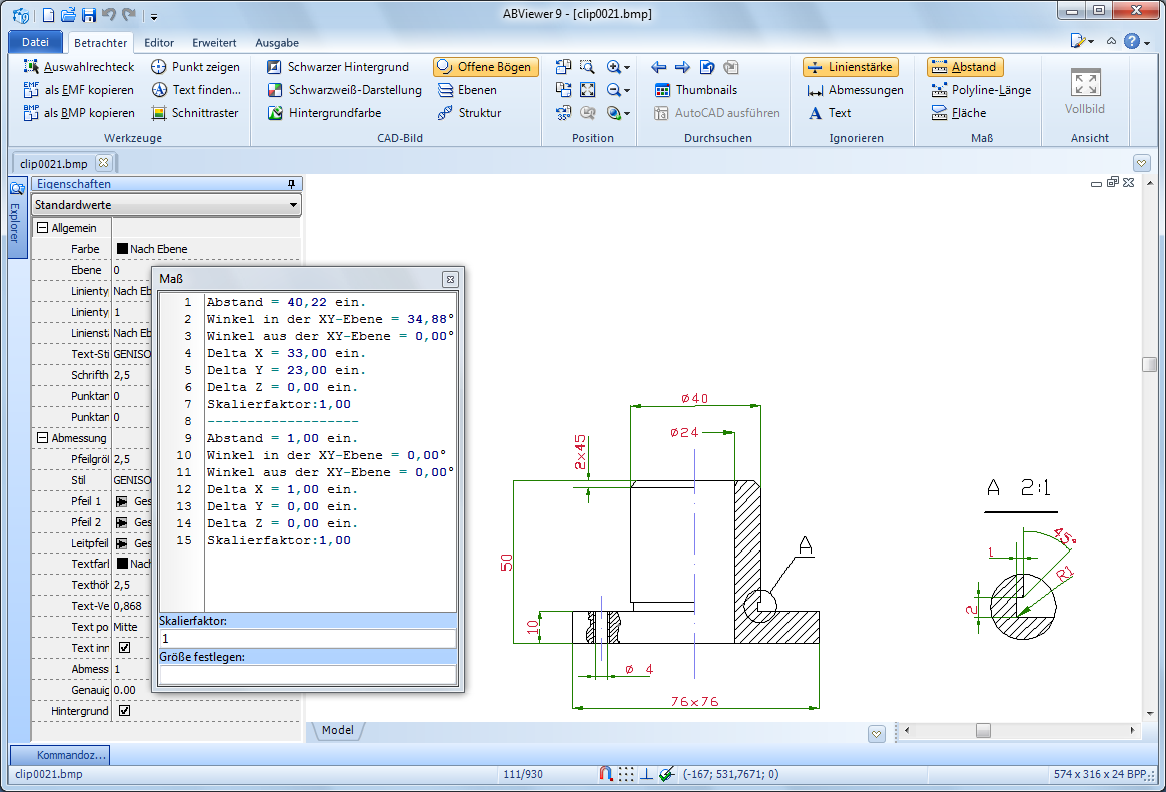Click the Kommandozeile button at bottom
The width and height of the screenshot is (1166, 792).
tap(60, 755)
